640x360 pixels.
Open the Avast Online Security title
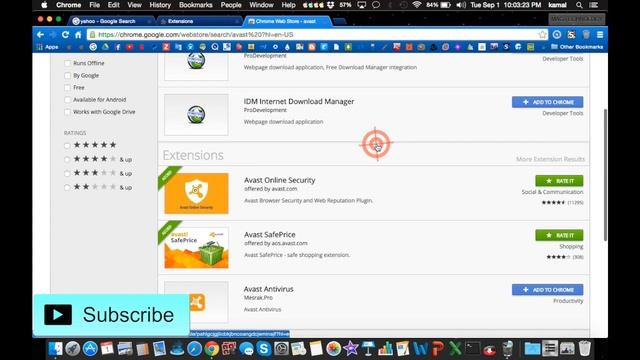tap(280, 180)
